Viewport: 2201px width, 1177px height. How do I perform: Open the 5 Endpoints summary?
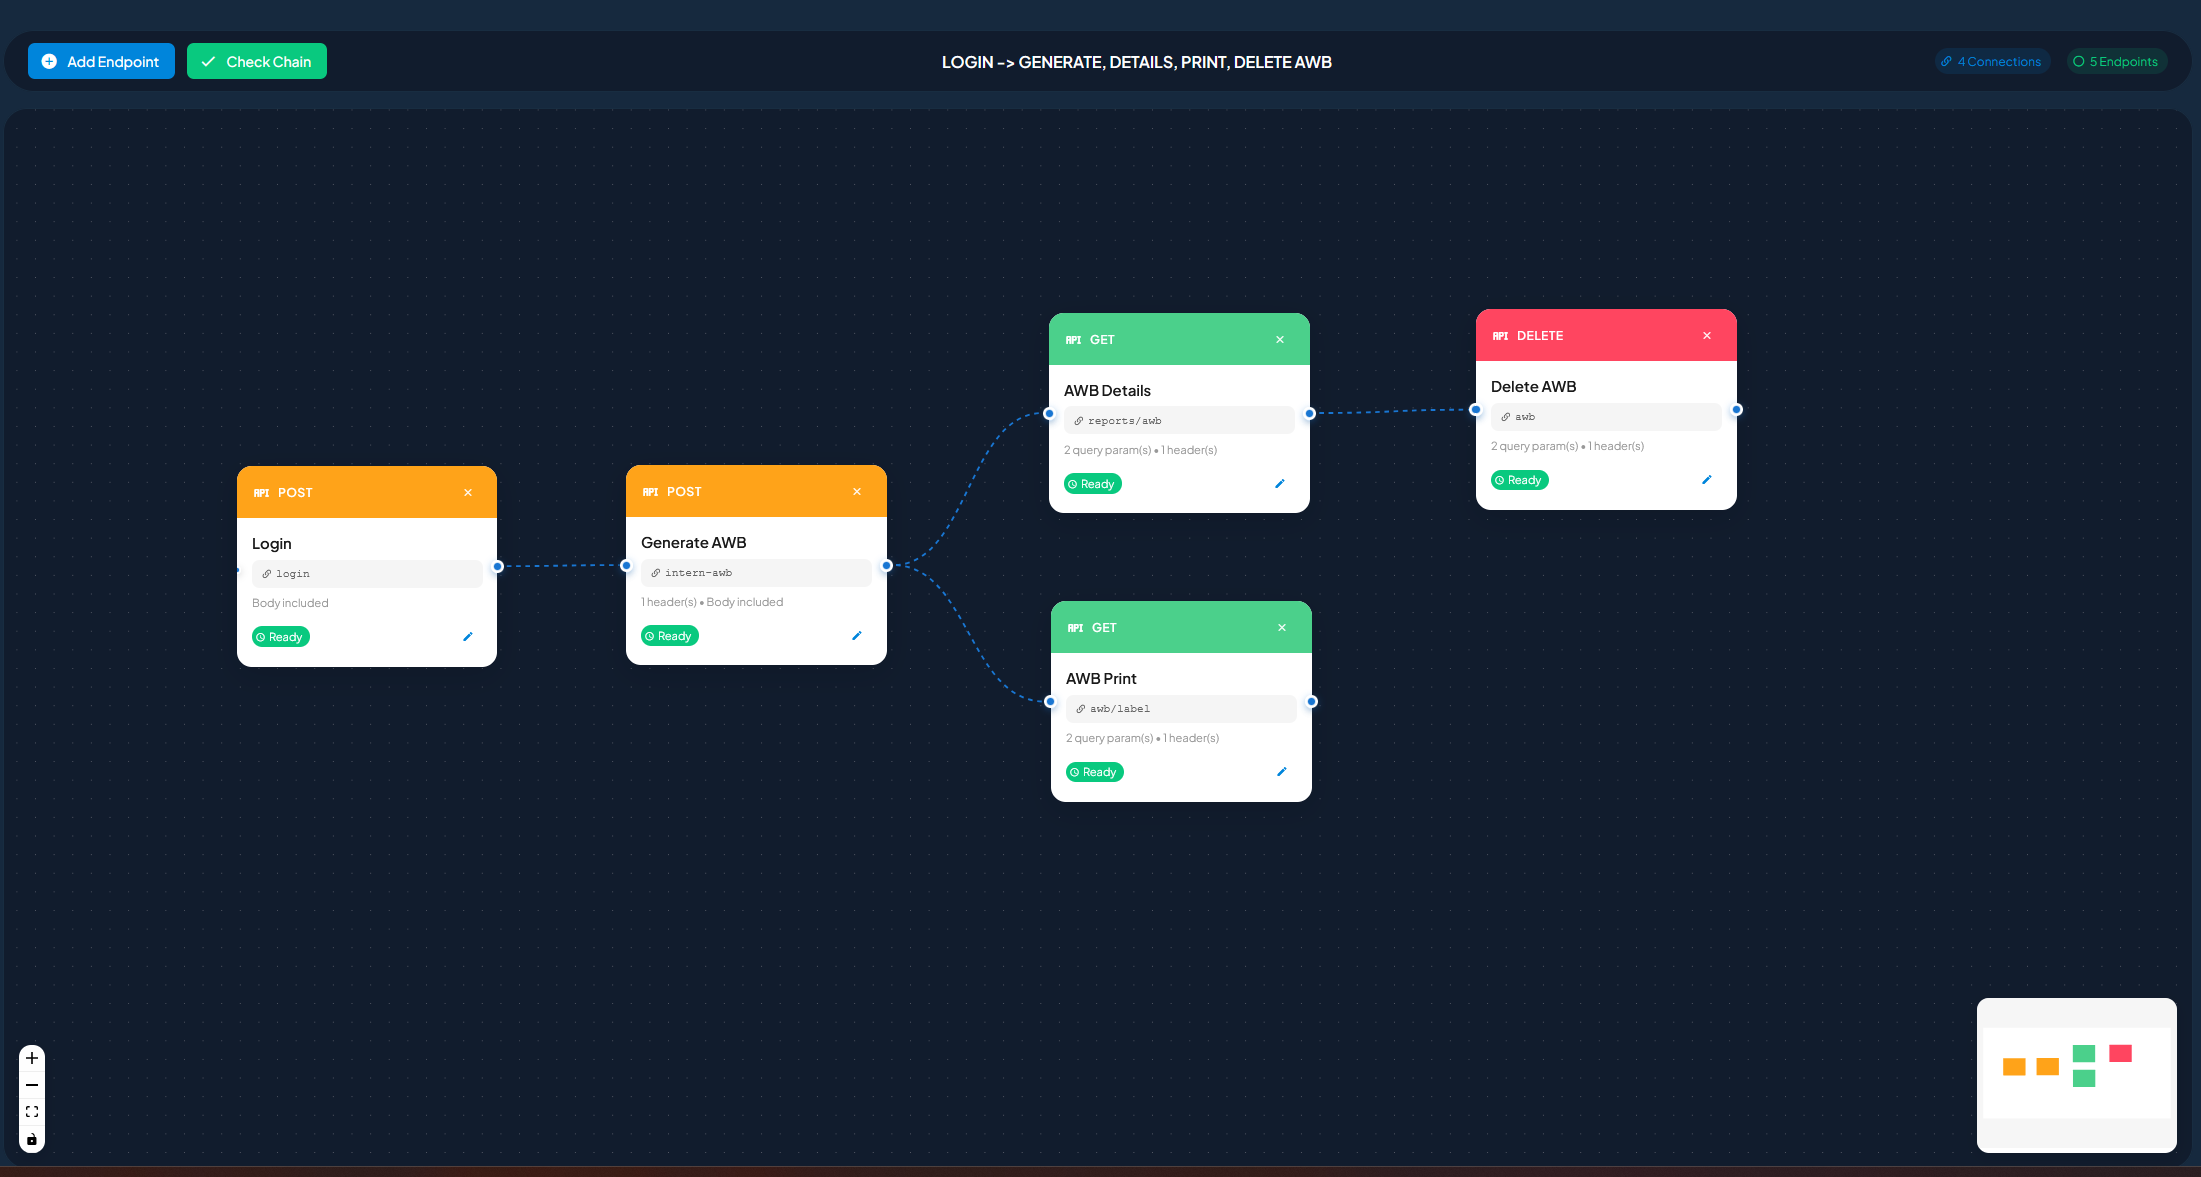tap(2116, 61)
